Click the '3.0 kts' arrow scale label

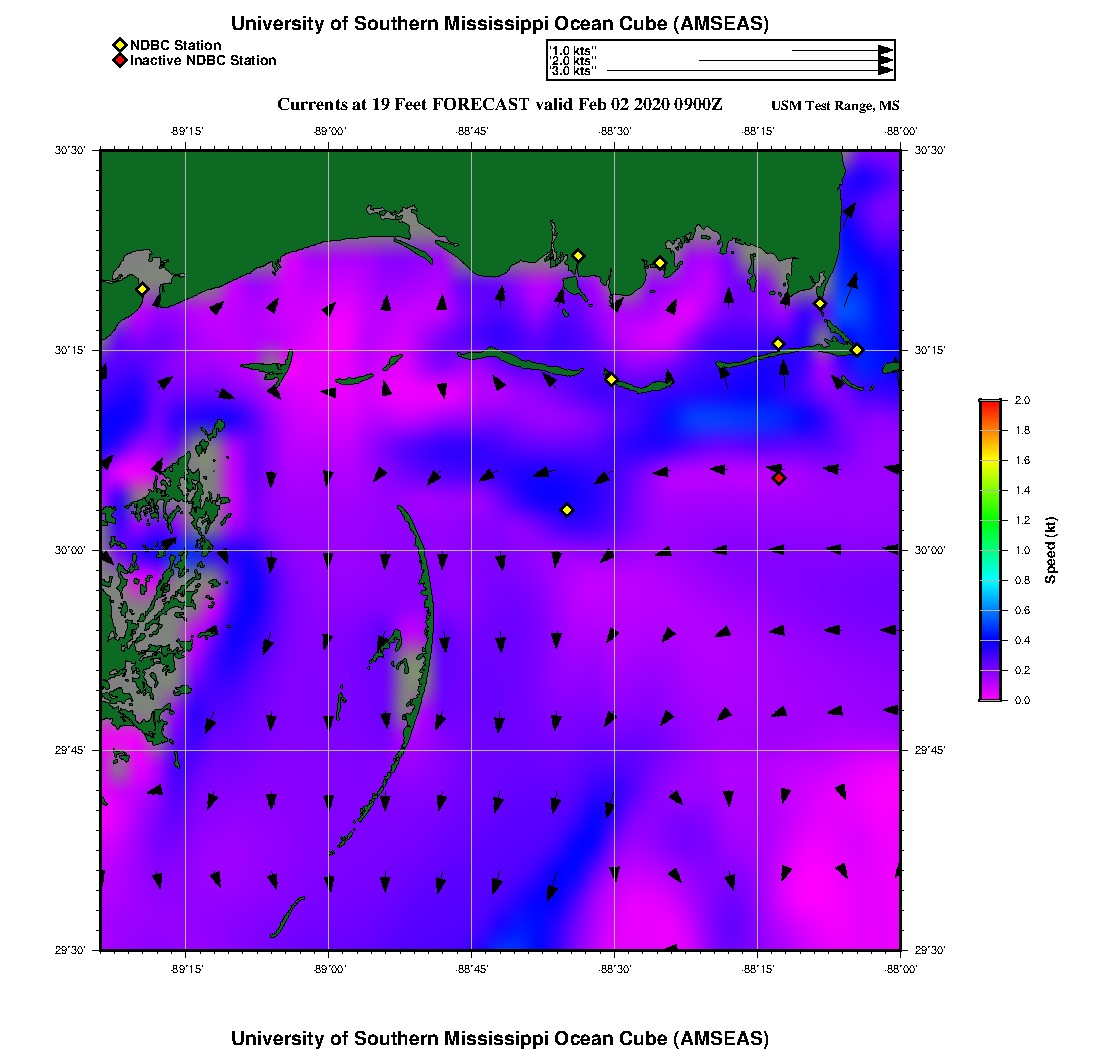(572, 70)
